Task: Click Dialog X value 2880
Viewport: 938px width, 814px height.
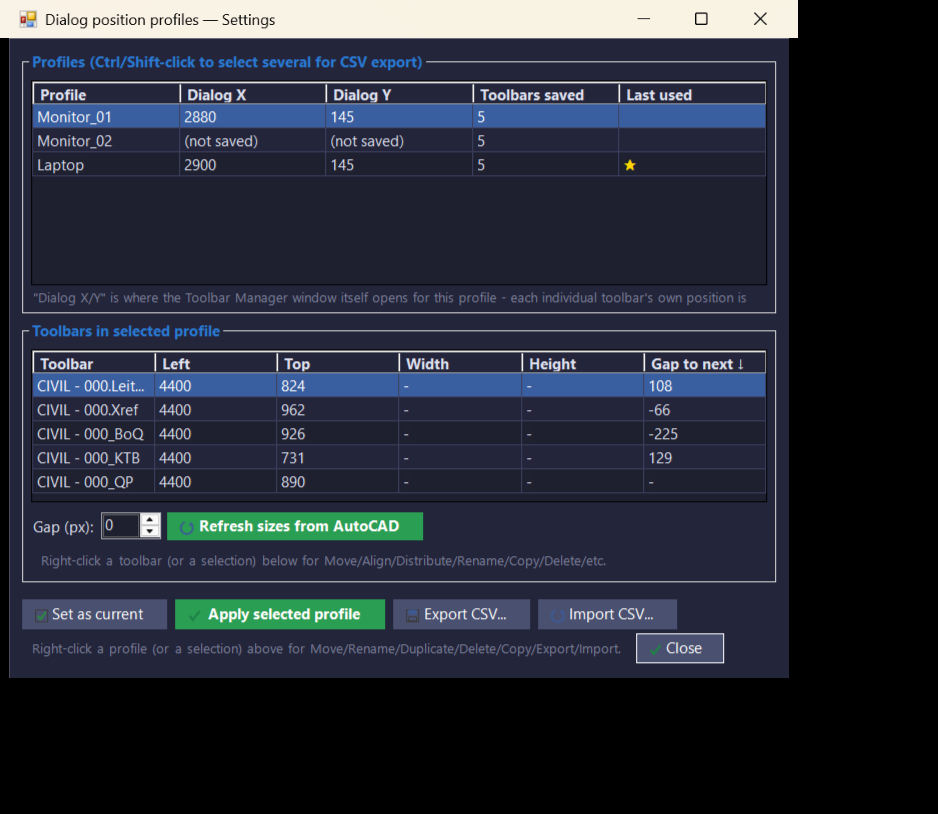Action: [x=200, y=117]
